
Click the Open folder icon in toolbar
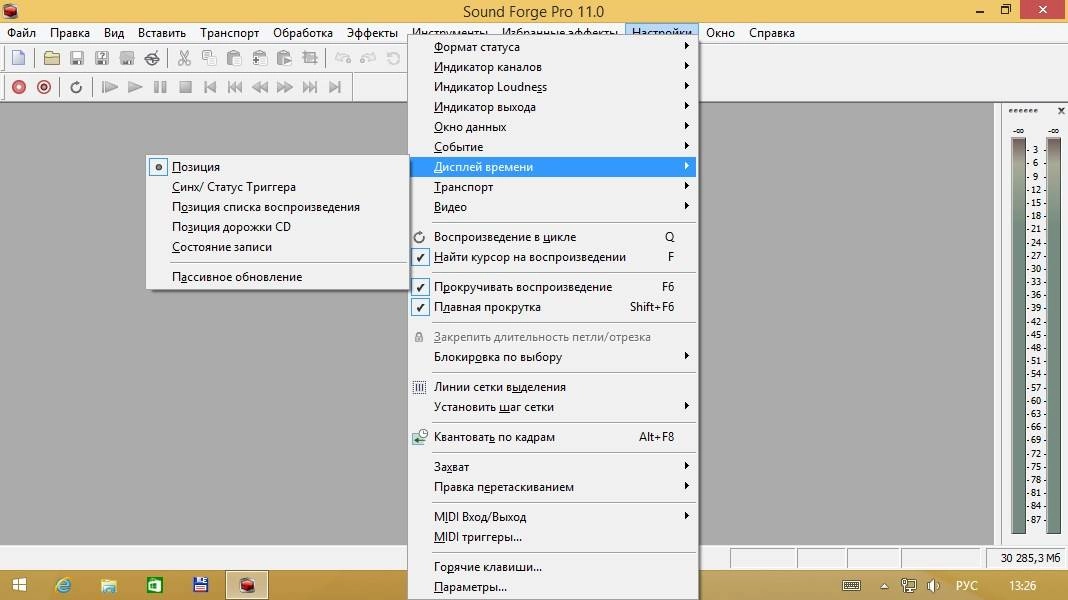pyautogui.click(x=52, y=58)
